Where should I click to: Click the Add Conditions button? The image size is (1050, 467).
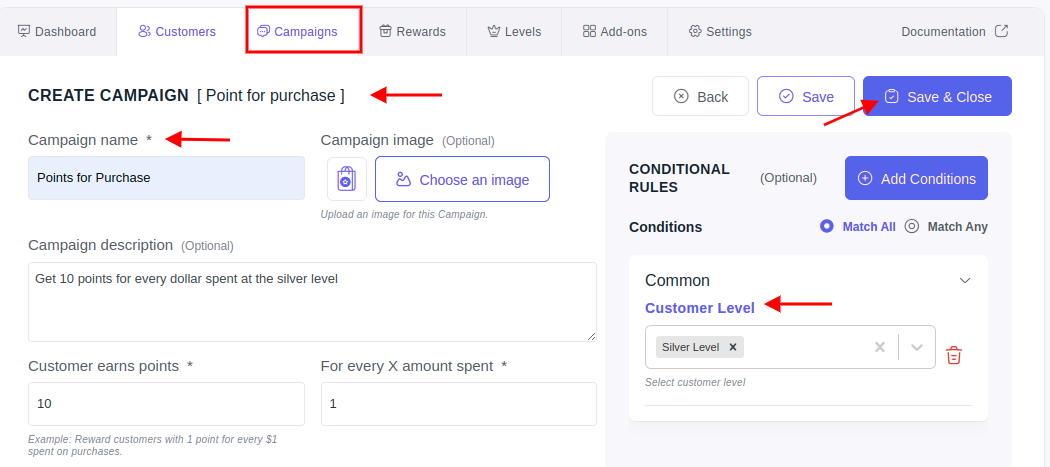(x=916, y=178)
